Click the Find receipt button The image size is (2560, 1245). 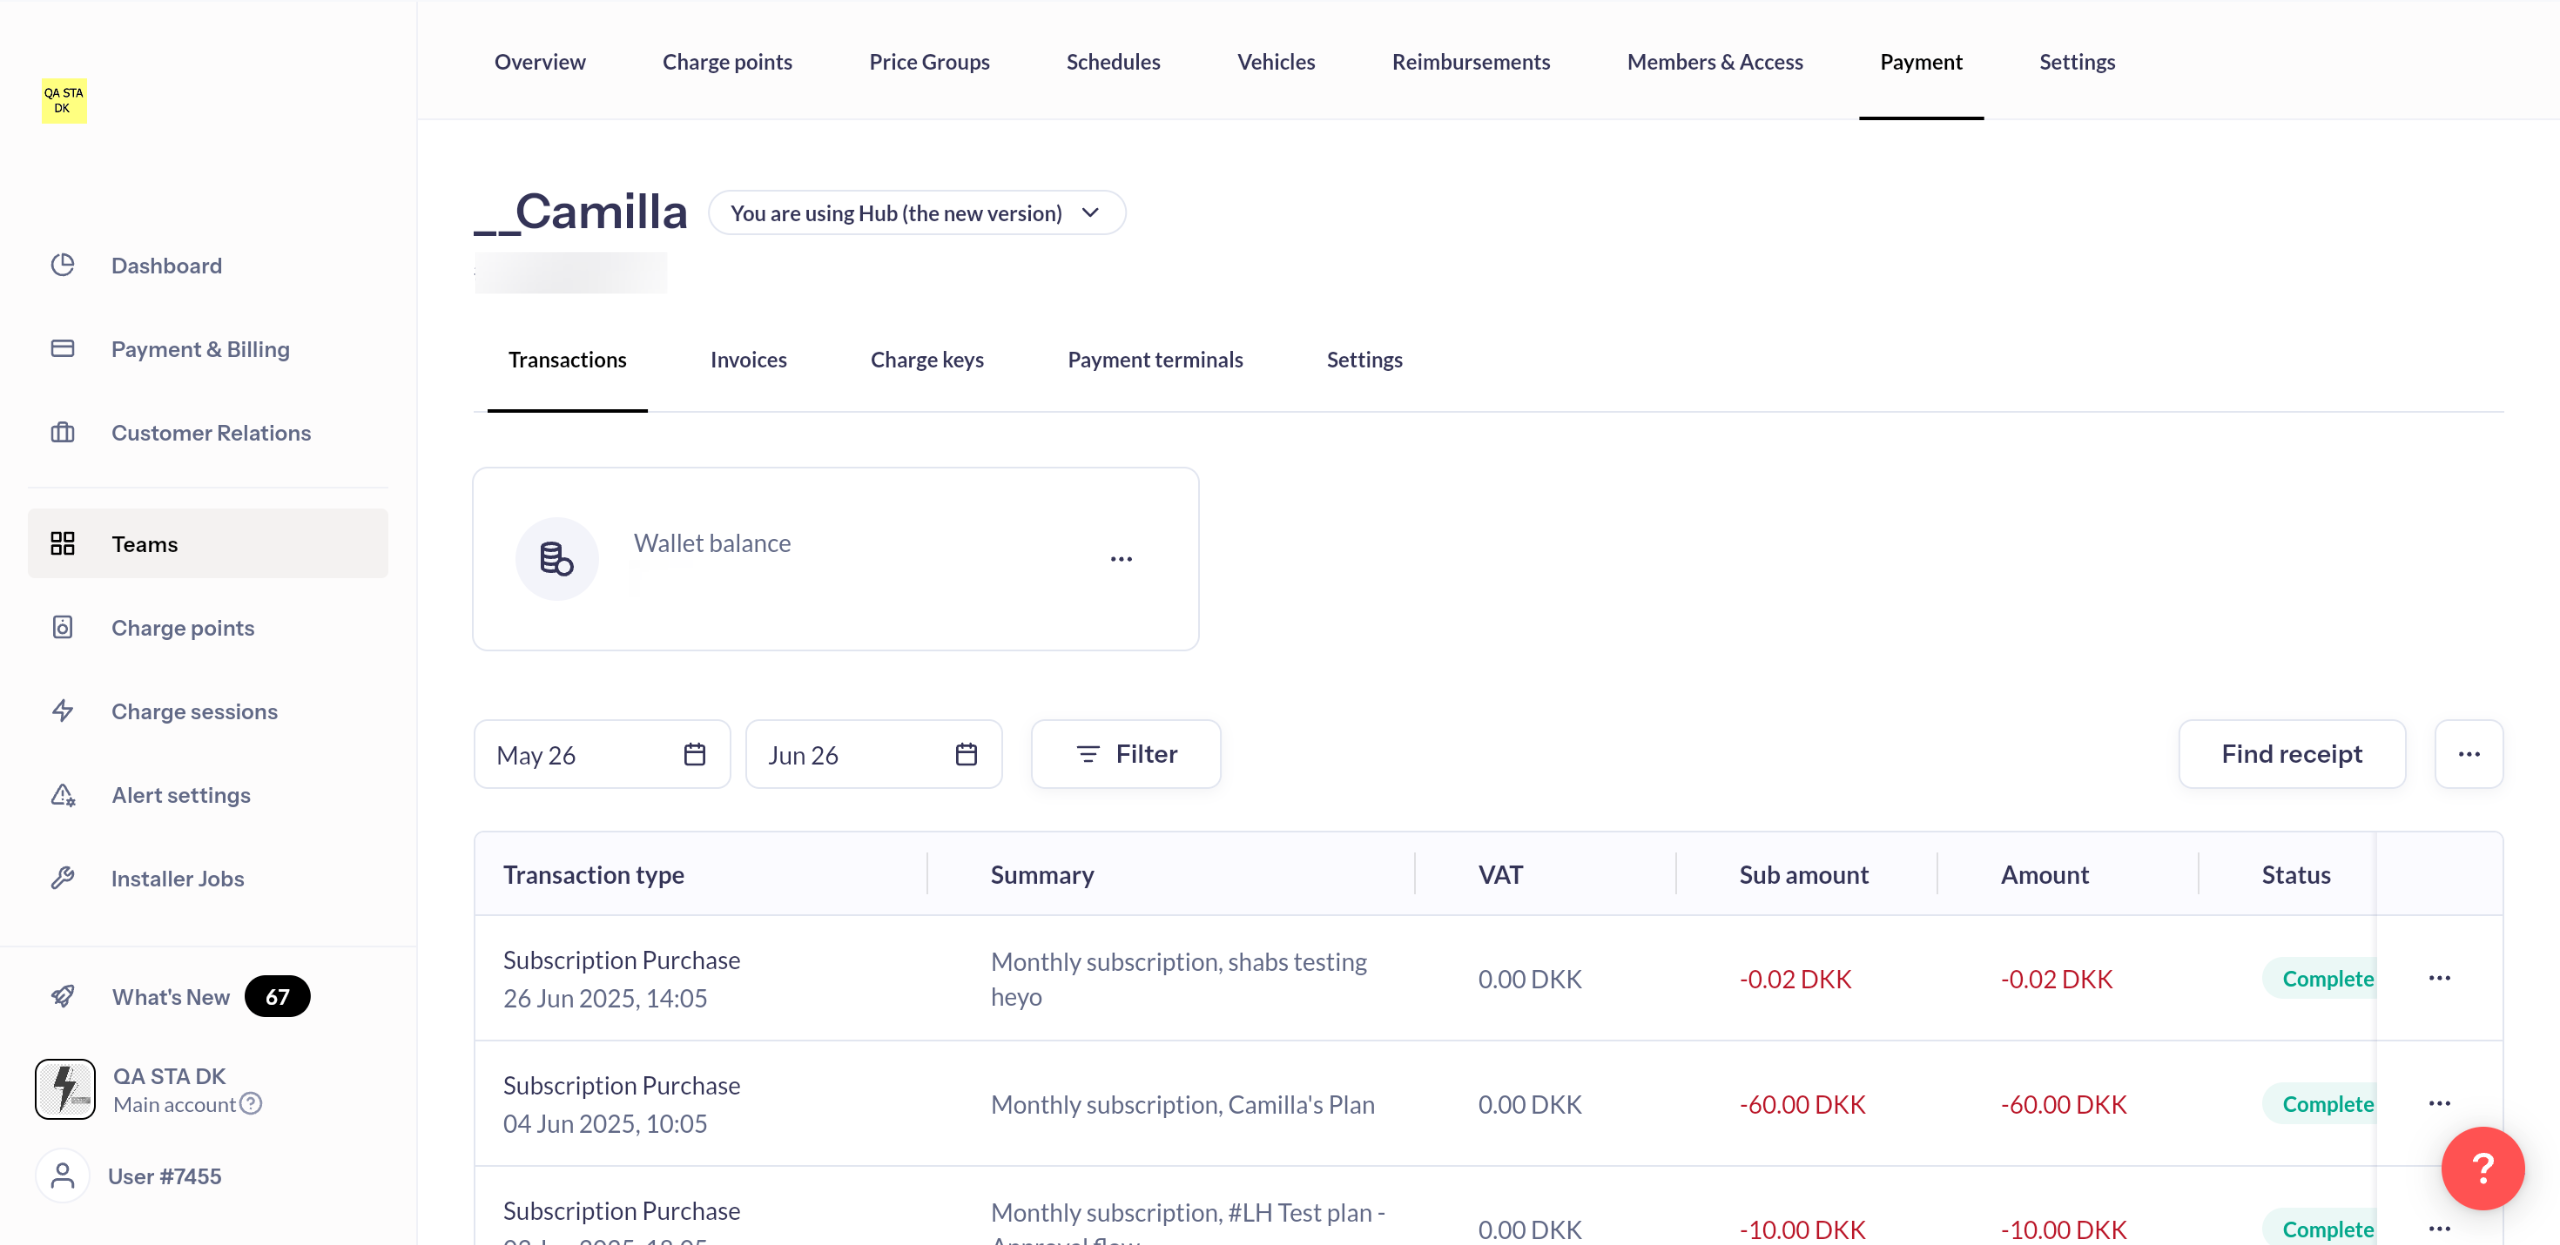(2291, 754)
